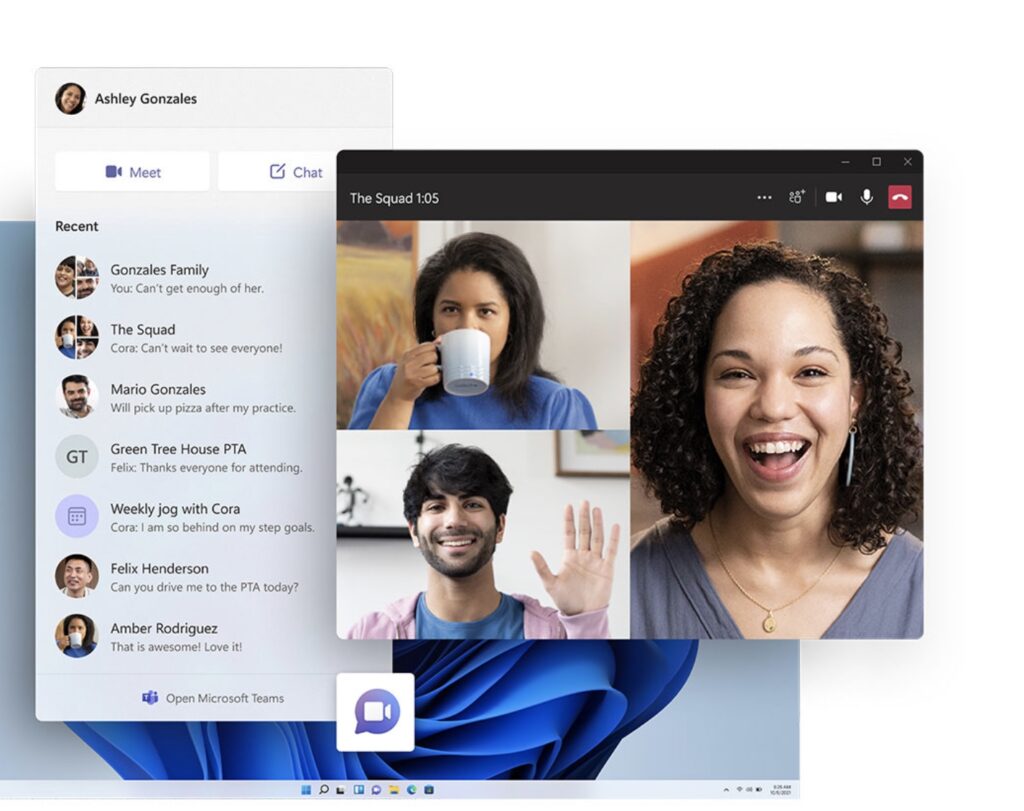Click the large purple Chat video icon
Image resolution: width=1024 pixels, height=811 pixels.
pos(376,712)
